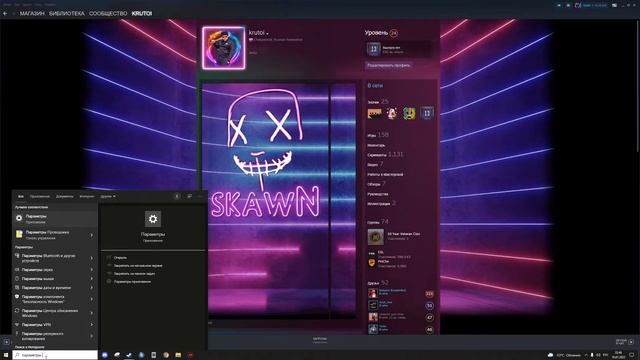Open the Значки (Badges) 25 link

coord(378,102)
